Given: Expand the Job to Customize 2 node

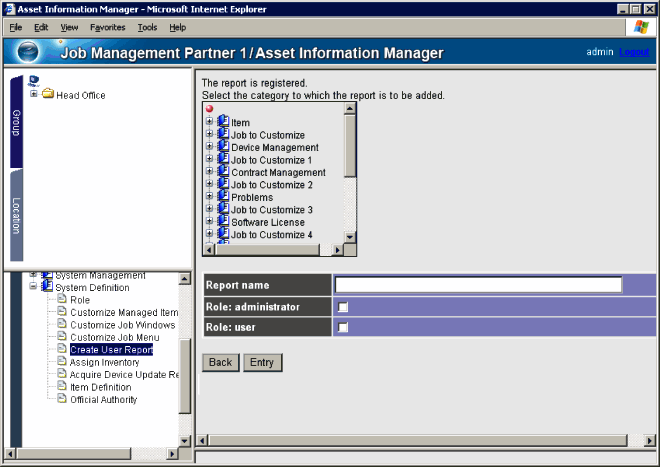Looking at the screenshot, I should coord(209,184).
